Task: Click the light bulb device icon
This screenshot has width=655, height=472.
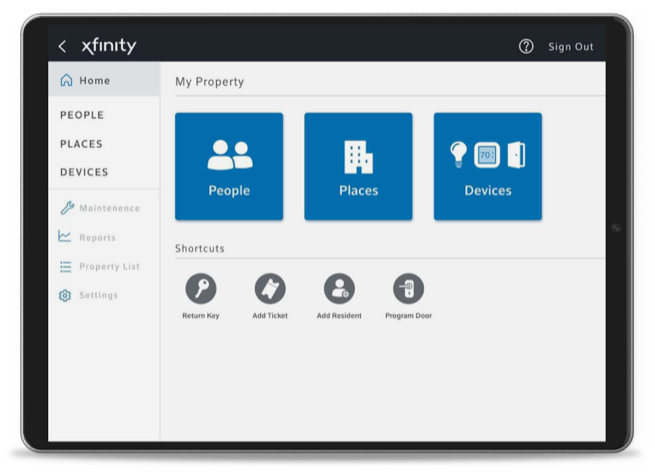Action: [458, 155]
